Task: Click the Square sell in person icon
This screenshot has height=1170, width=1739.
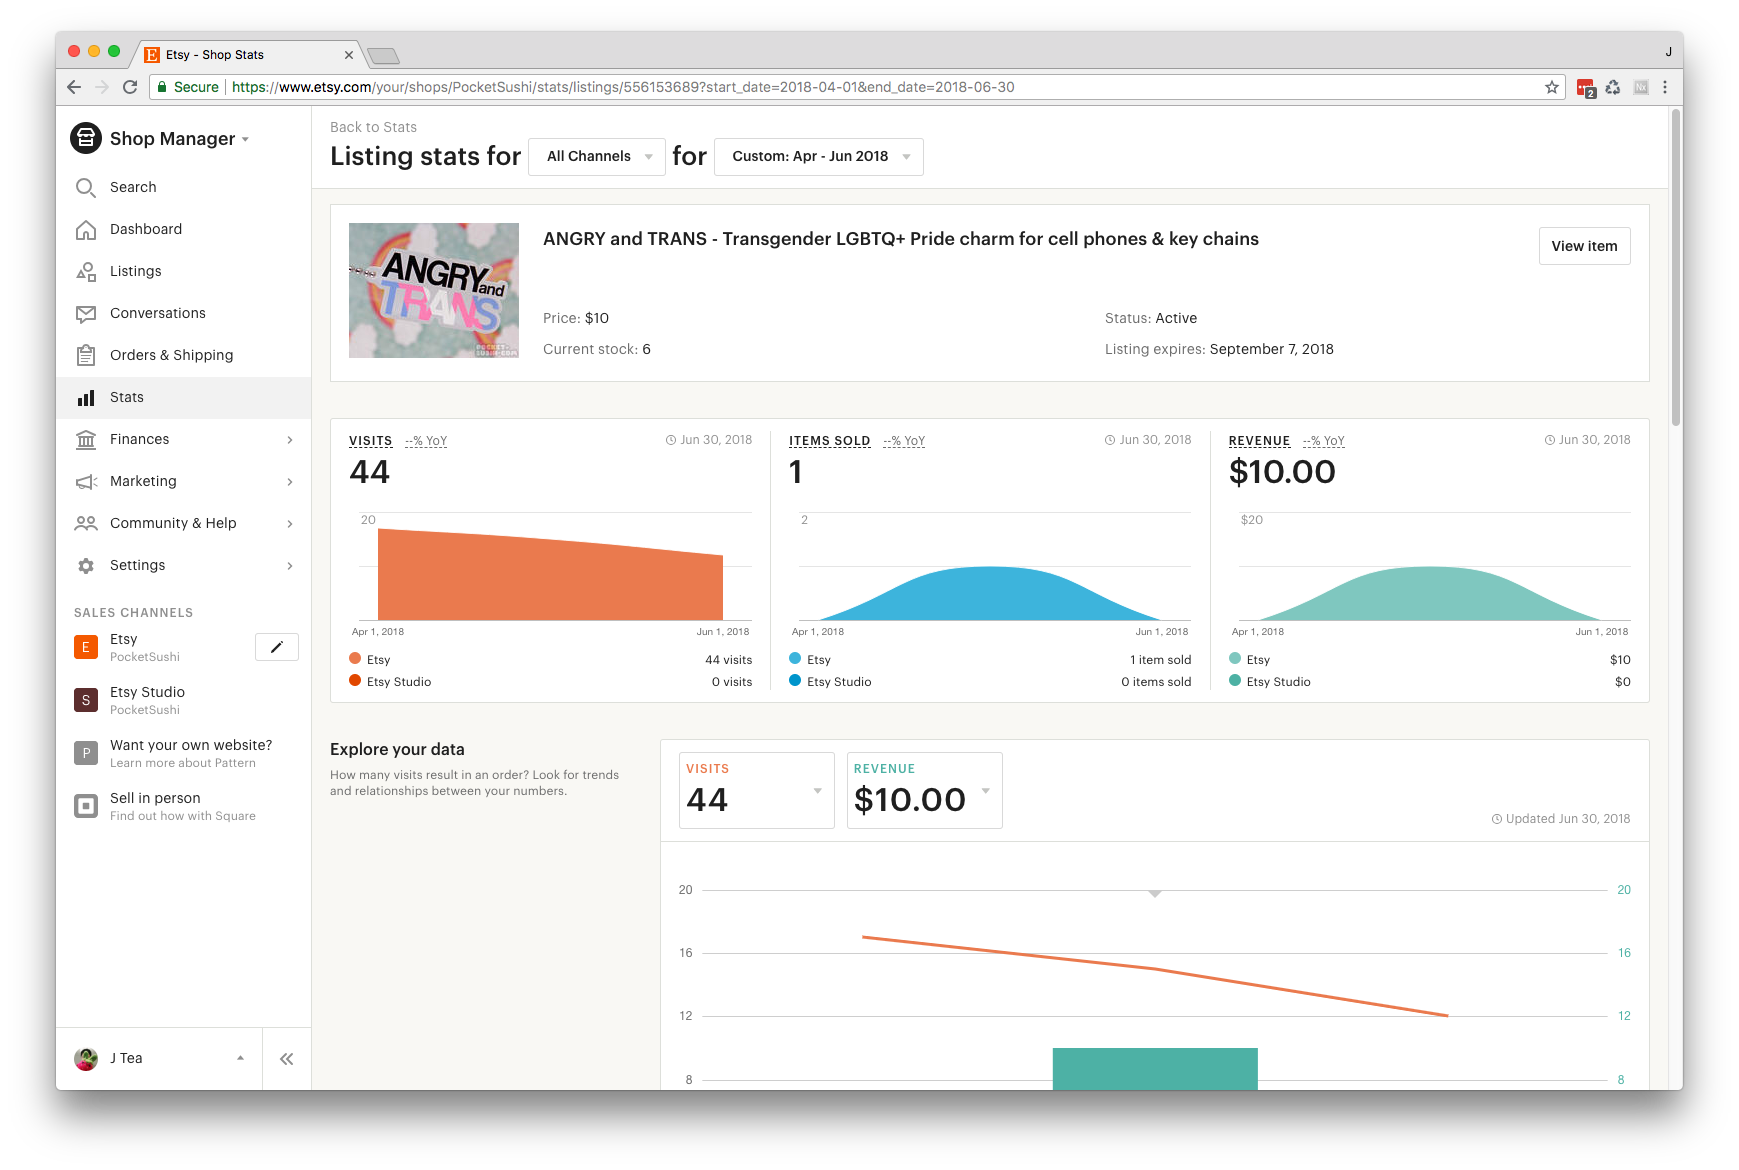Action: [86, 806]
